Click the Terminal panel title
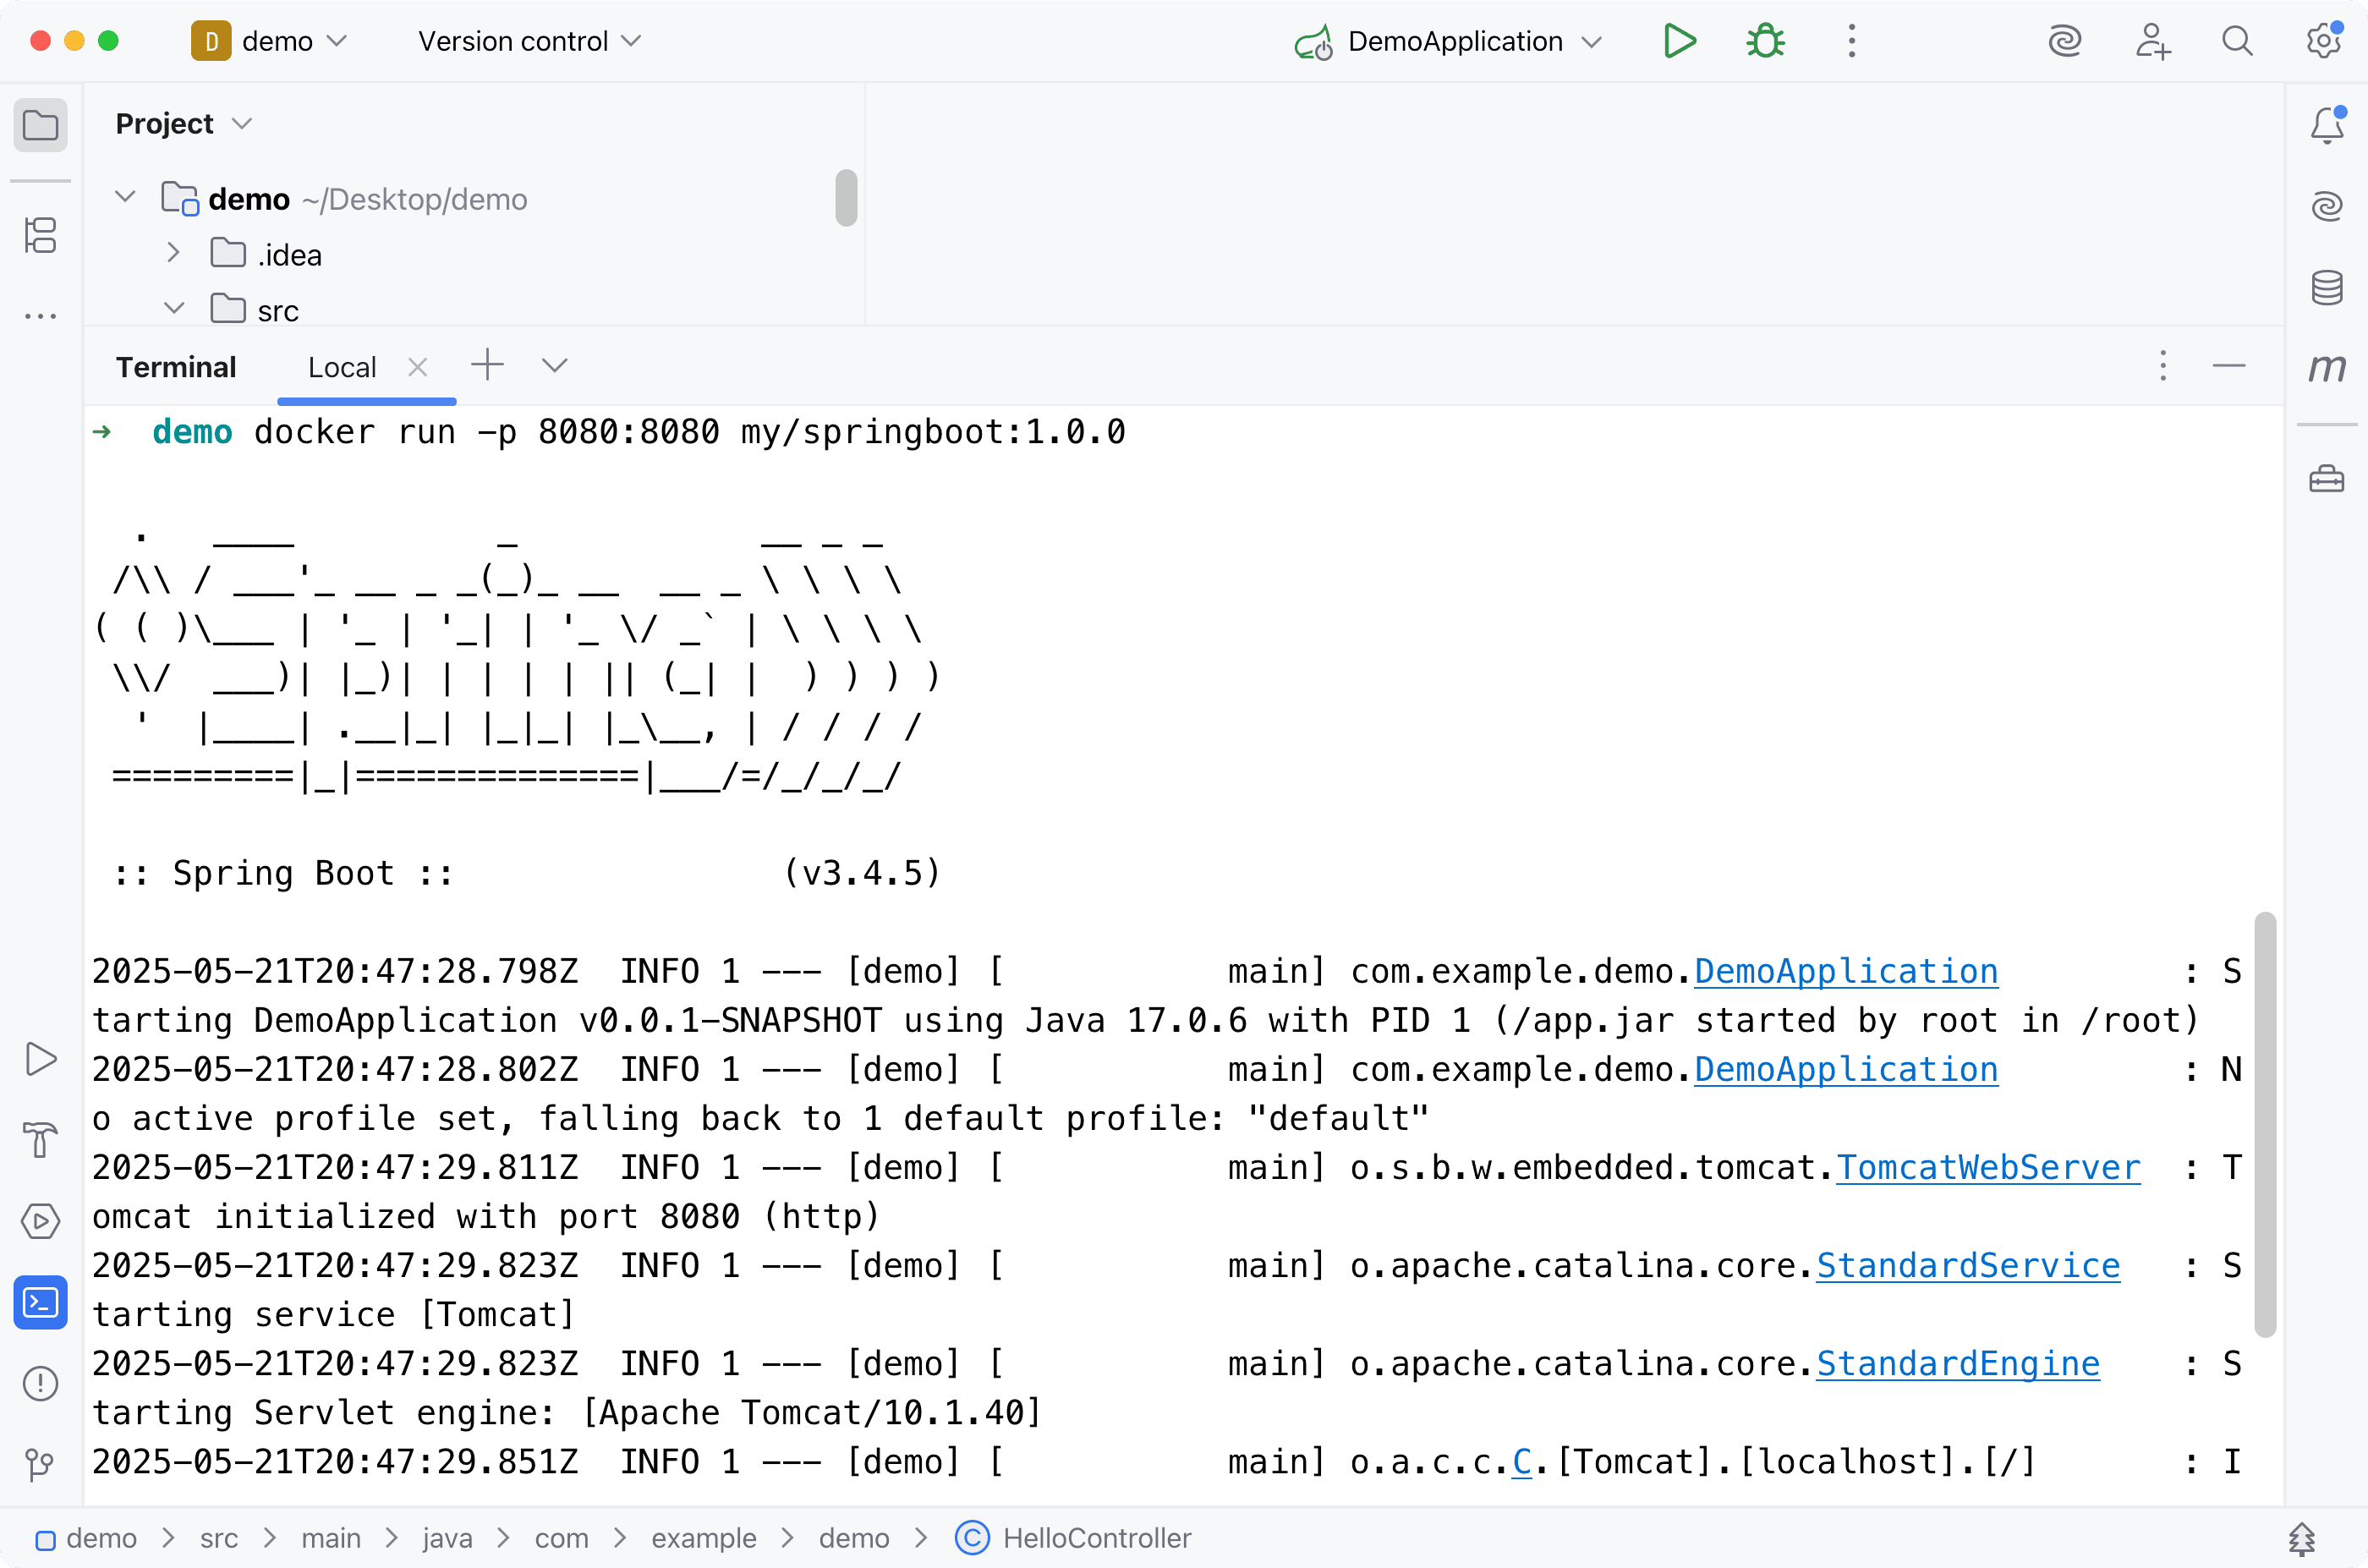2368x1568 pixels. click(176, 368)
